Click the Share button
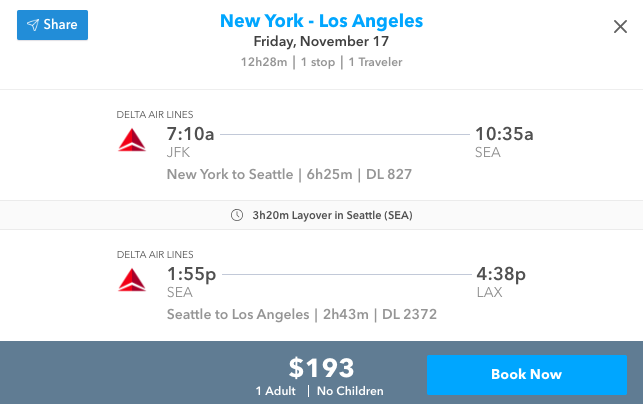Screen dimensions: 643x404 (x=52, y=25)
